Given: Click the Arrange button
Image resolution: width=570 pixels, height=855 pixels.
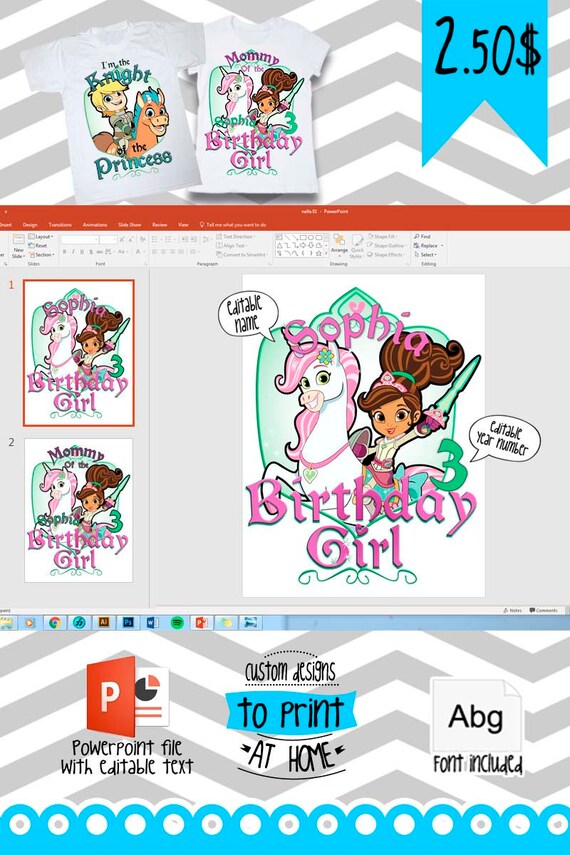Looking at the screenshot, I should coord(339,245).
